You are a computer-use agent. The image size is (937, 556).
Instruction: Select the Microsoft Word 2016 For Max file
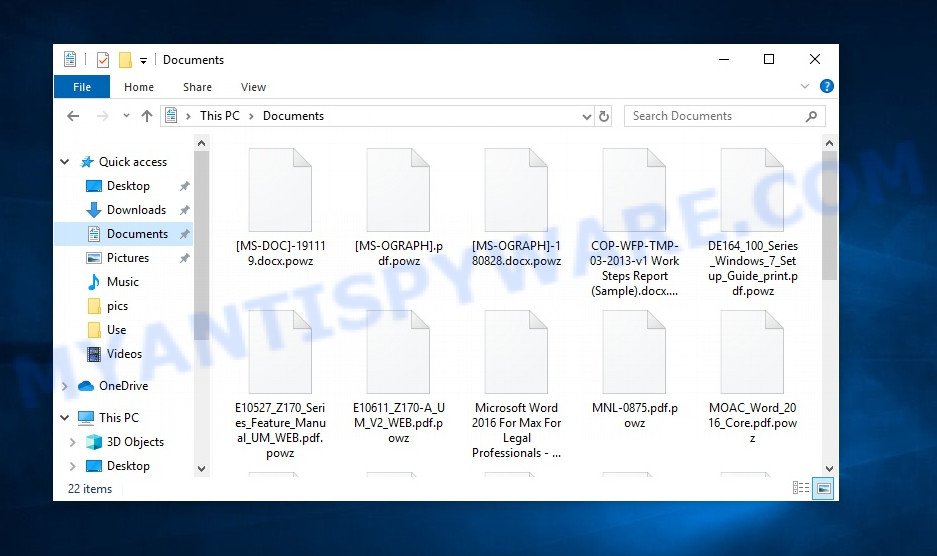516,384
